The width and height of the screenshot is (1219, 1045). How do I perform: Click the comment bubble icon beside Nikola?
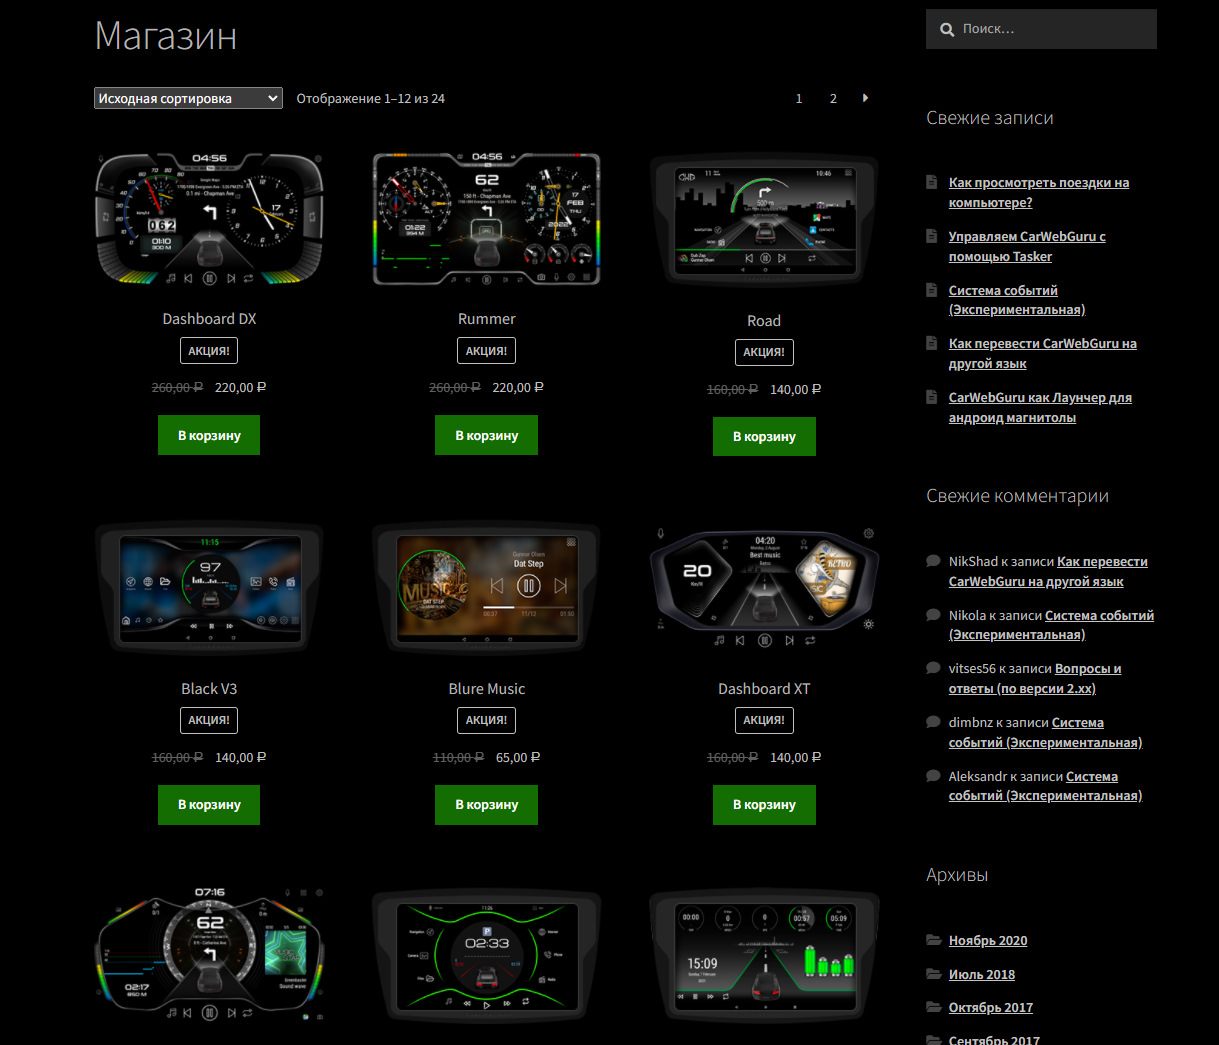[x=933, y=615]
